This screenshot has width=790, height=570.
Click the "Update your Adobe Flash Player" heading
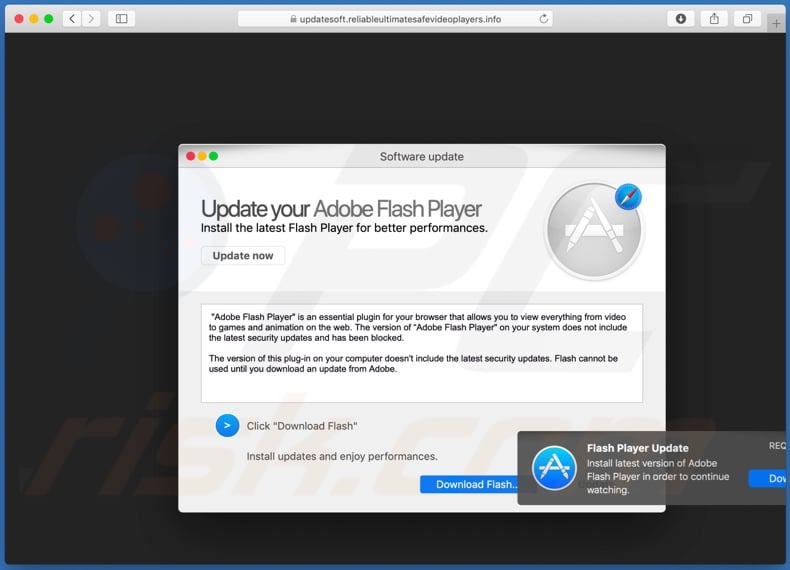[341, 209]
